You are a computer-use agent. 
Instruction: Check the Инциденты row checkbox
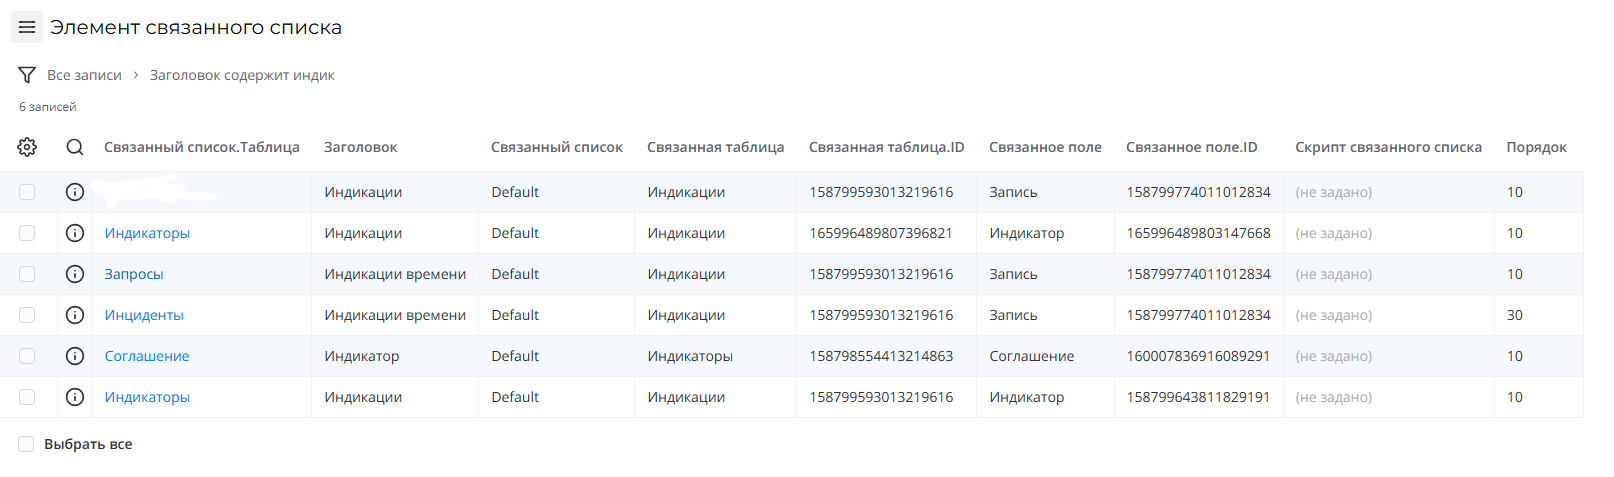coord(27,315)
